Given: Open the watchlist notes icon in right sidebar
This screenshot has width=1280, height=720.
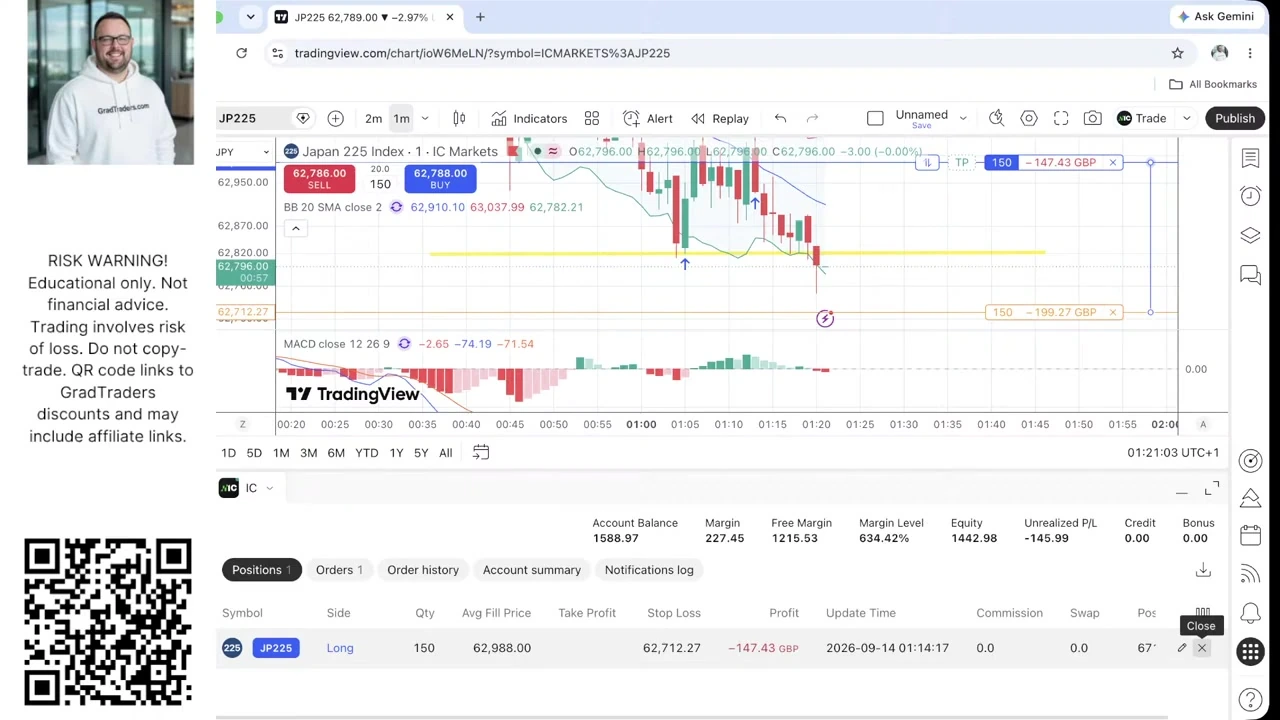Looking at the screenshot, I should click(1250, 158).
